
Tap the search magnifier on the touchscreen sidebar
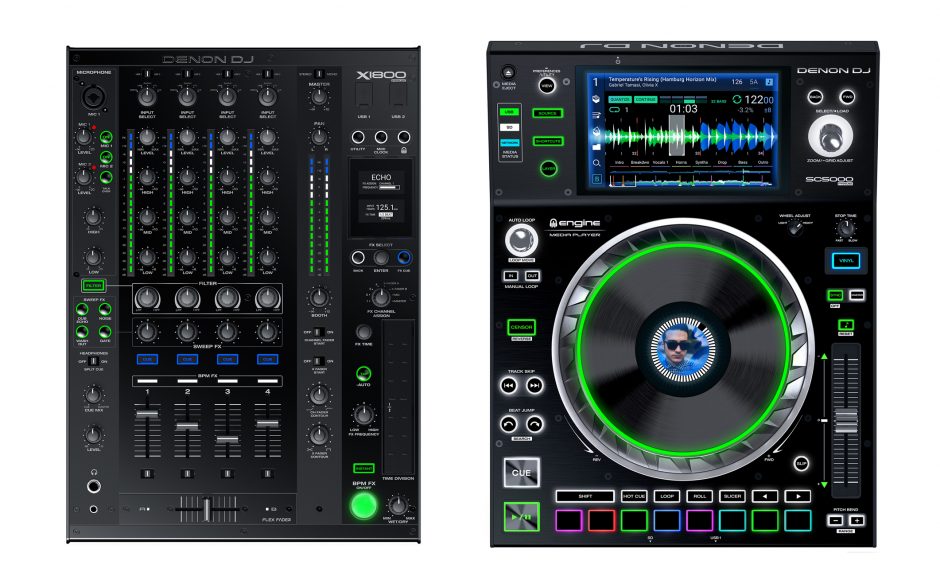point(596,160)
